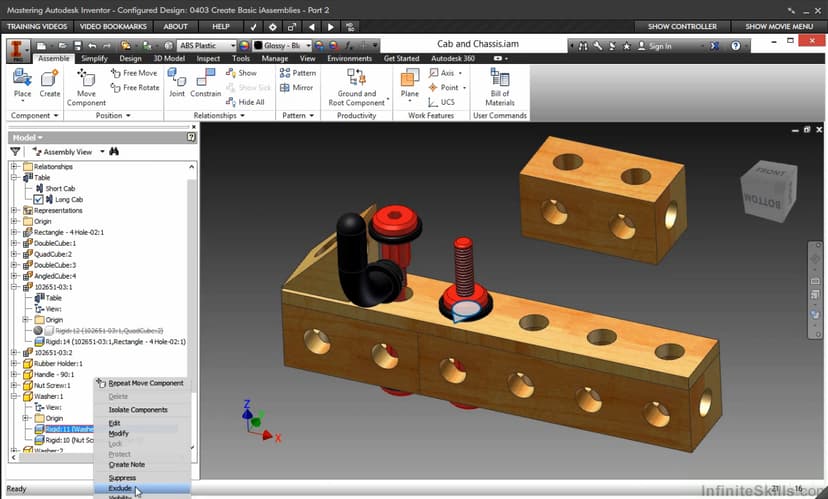Click SHOW CONTROLLER button

682,26
